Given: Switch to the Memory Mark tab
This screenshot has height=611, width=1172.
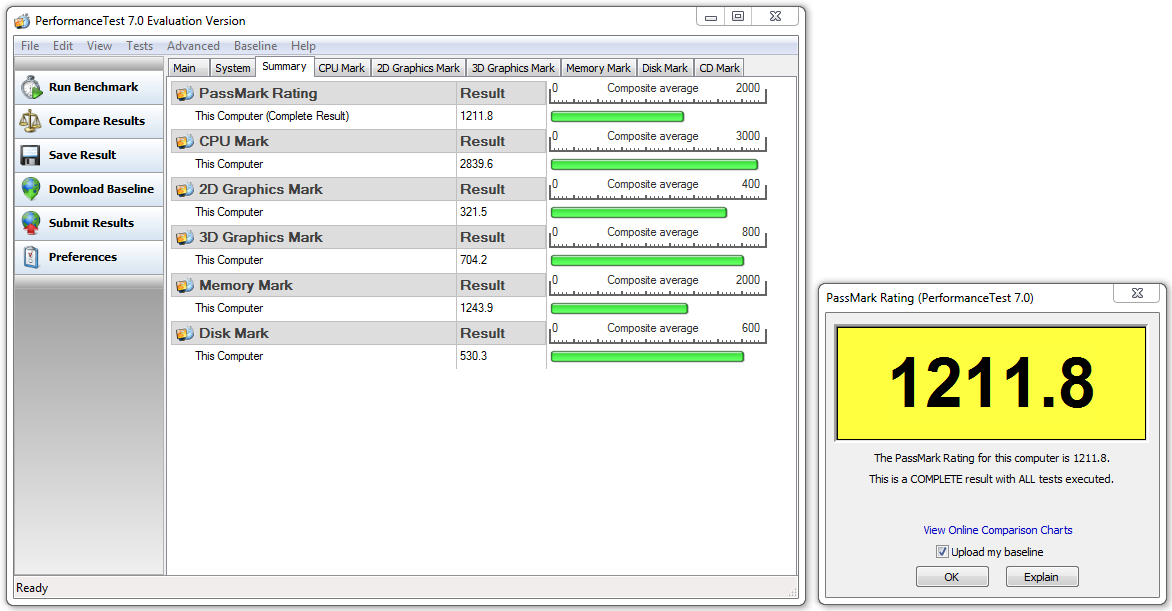Looking at the screenshot, I should 598,67.
